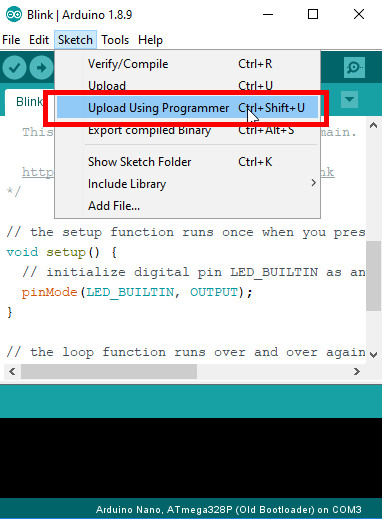The width and height of the screenshot is (382, 519).
Task: Close the open Sketch menu
Action: 75,40
